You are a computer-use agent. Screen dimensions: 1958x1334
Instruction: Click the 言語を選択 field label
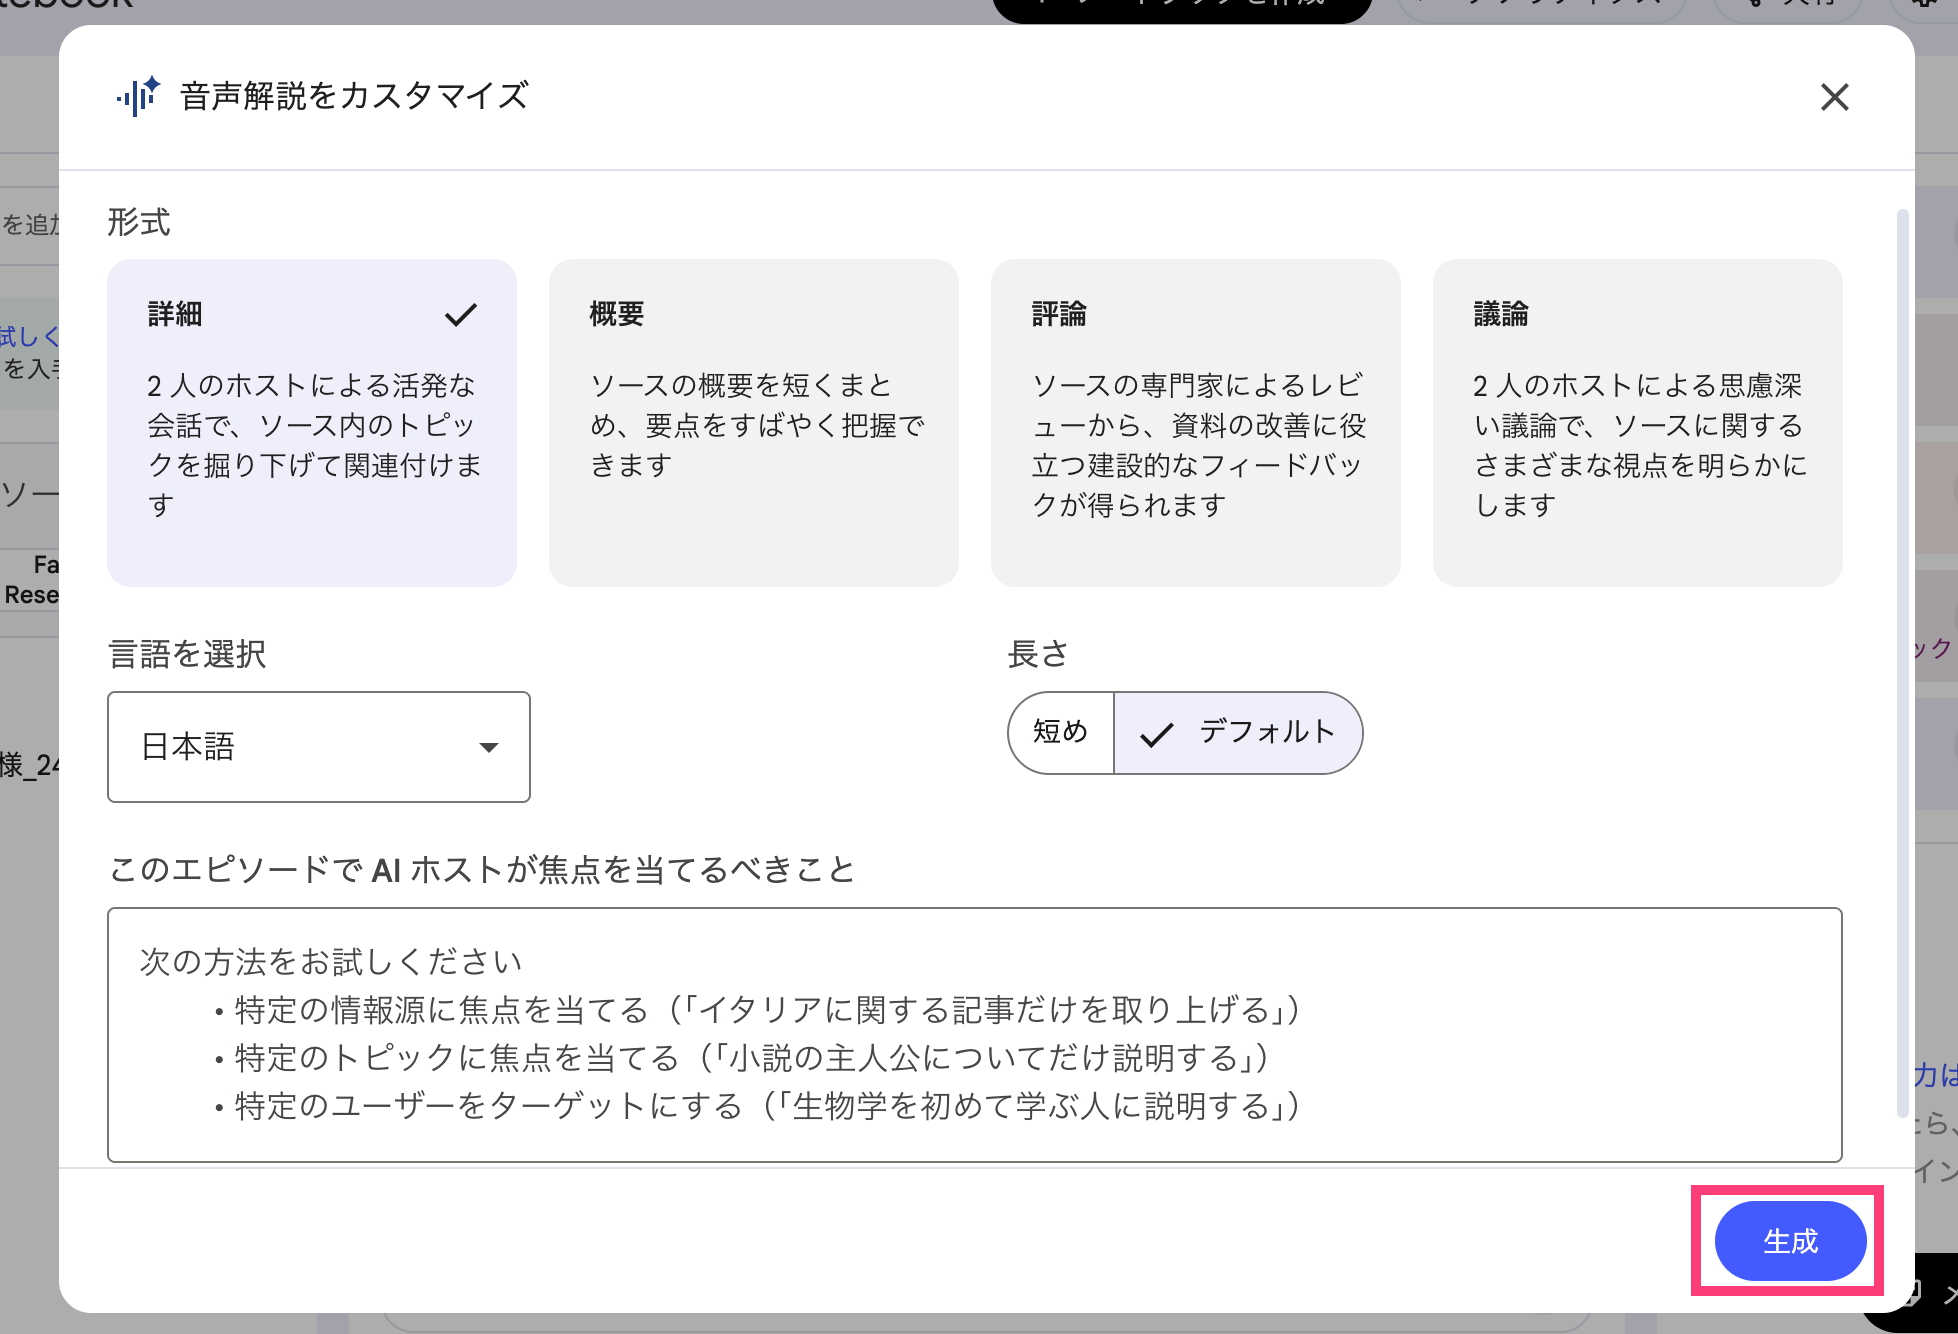coord(187,655)
